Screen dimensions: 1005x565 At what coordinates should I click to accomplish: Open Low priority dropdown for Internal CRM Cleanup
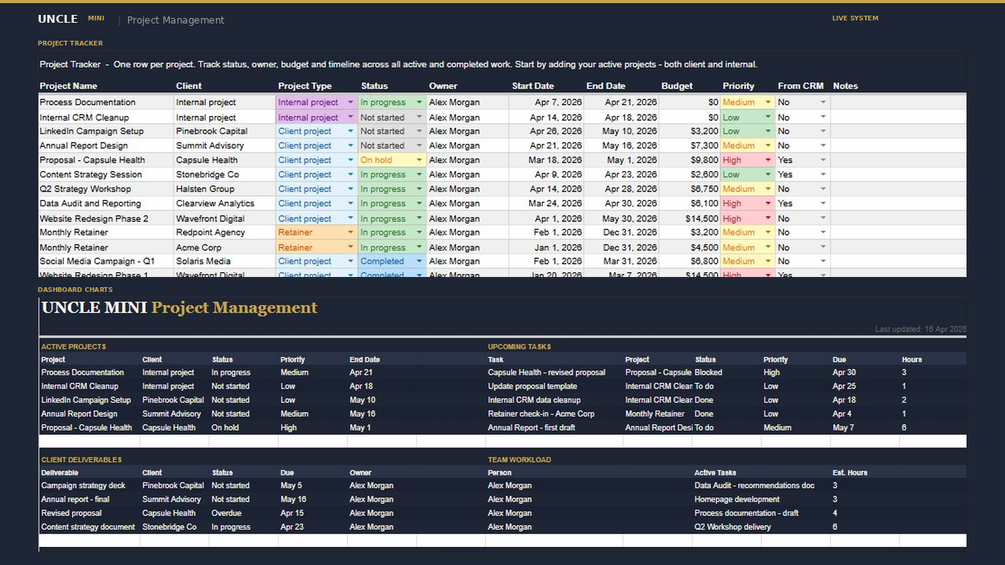(x=767, y=117)
